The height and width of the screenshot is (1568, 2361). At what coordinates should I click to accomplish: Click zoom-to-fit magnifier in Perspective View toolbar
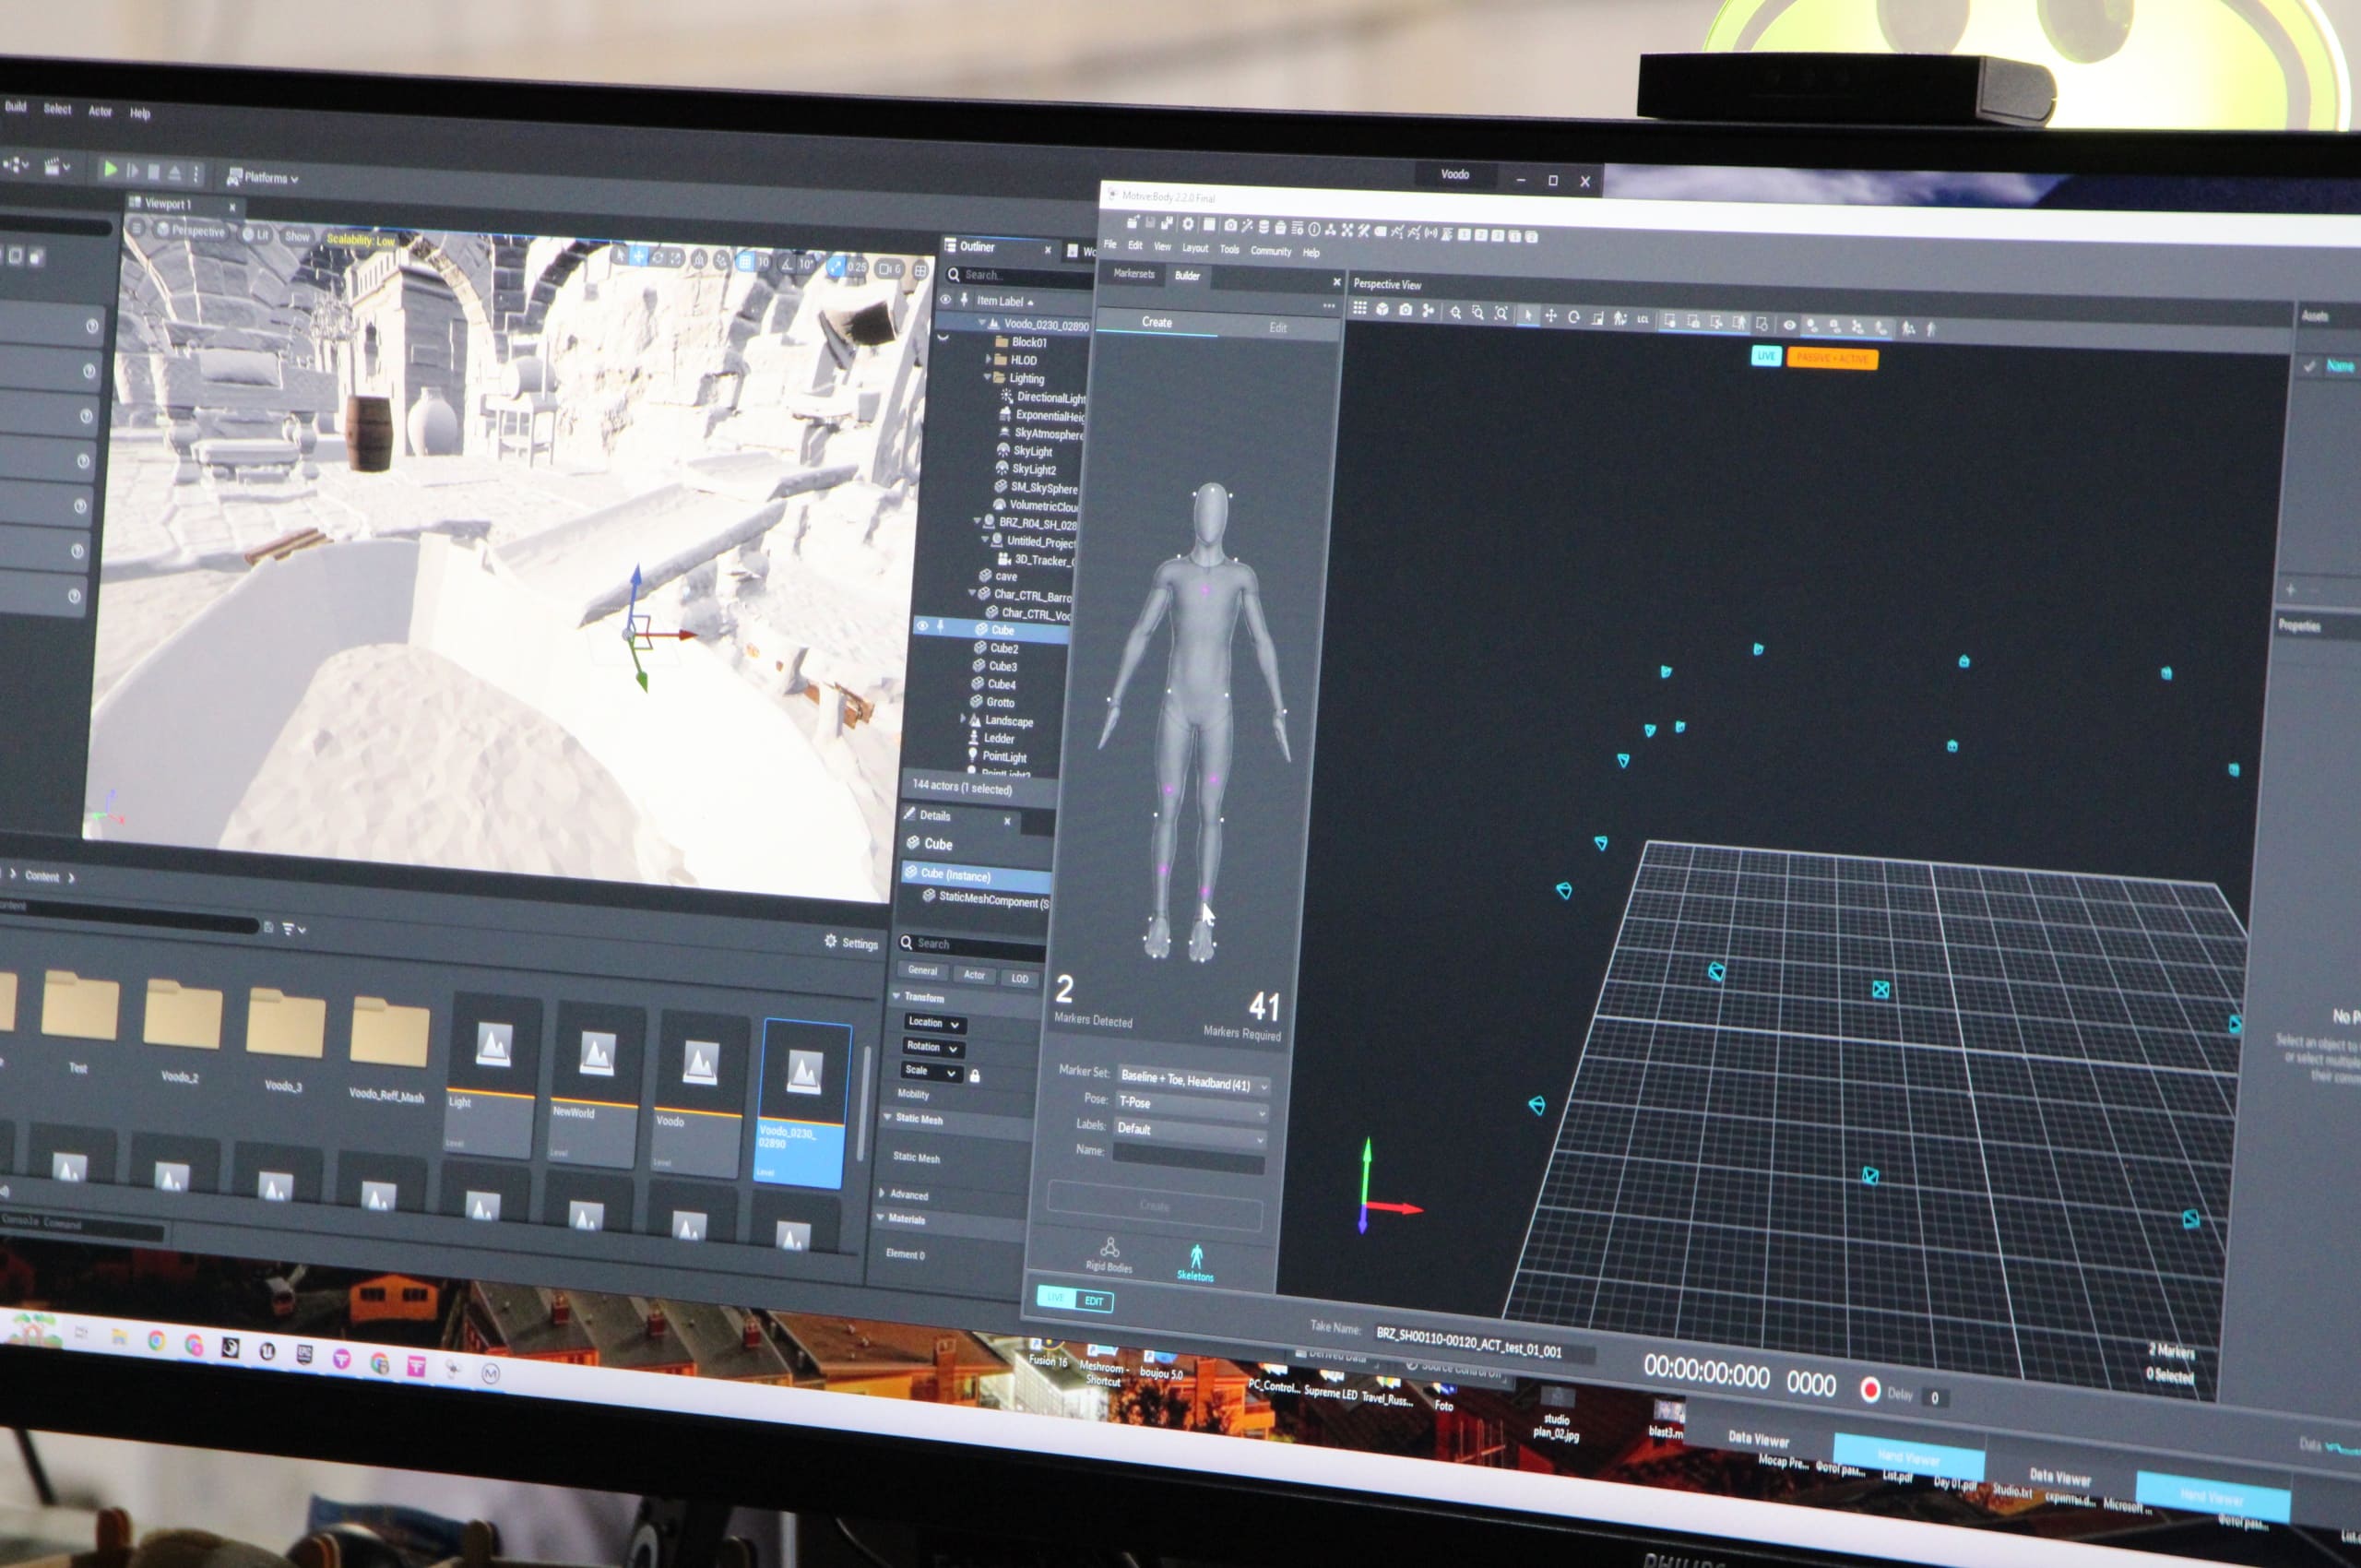(x=1501, y=313)
